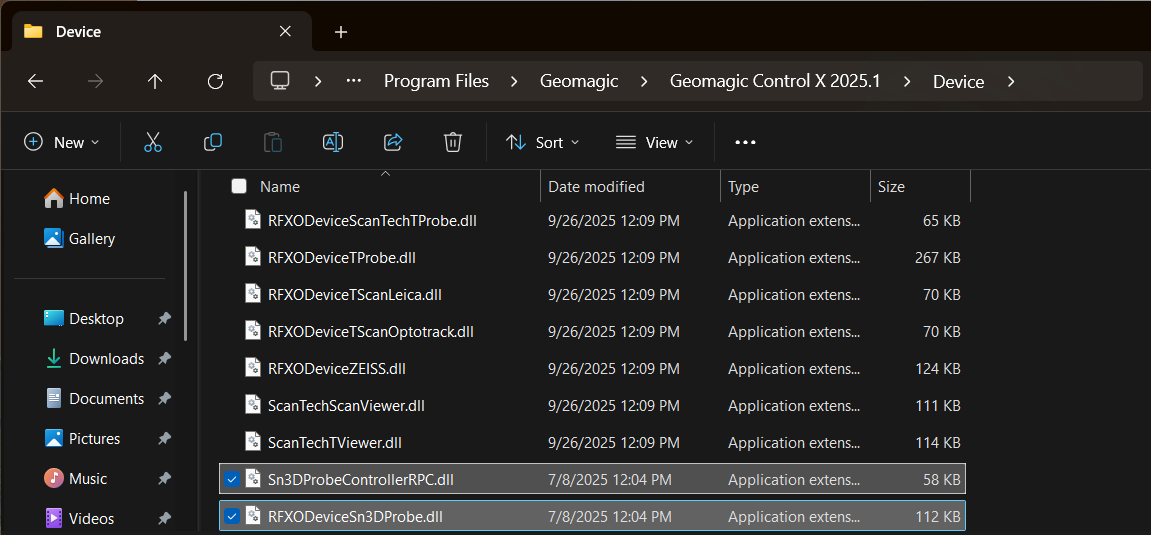Unpin Downloads using its pin icon
The height and width of the screenshot is (535, 1151).
tap(164, 359)
